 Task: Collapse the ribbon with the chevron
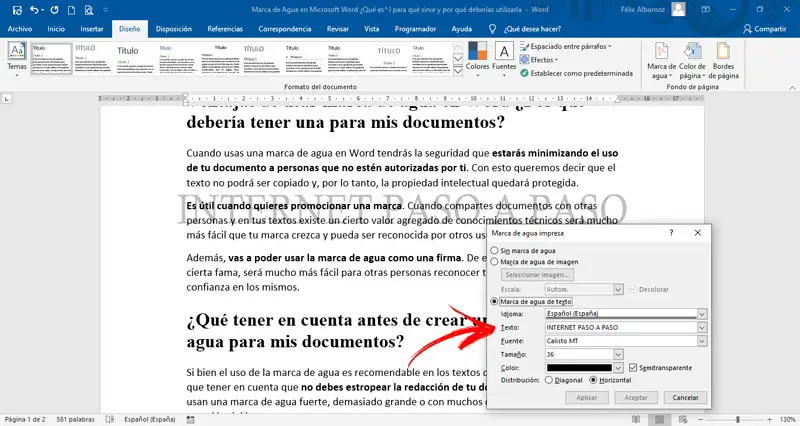point(792,88)
